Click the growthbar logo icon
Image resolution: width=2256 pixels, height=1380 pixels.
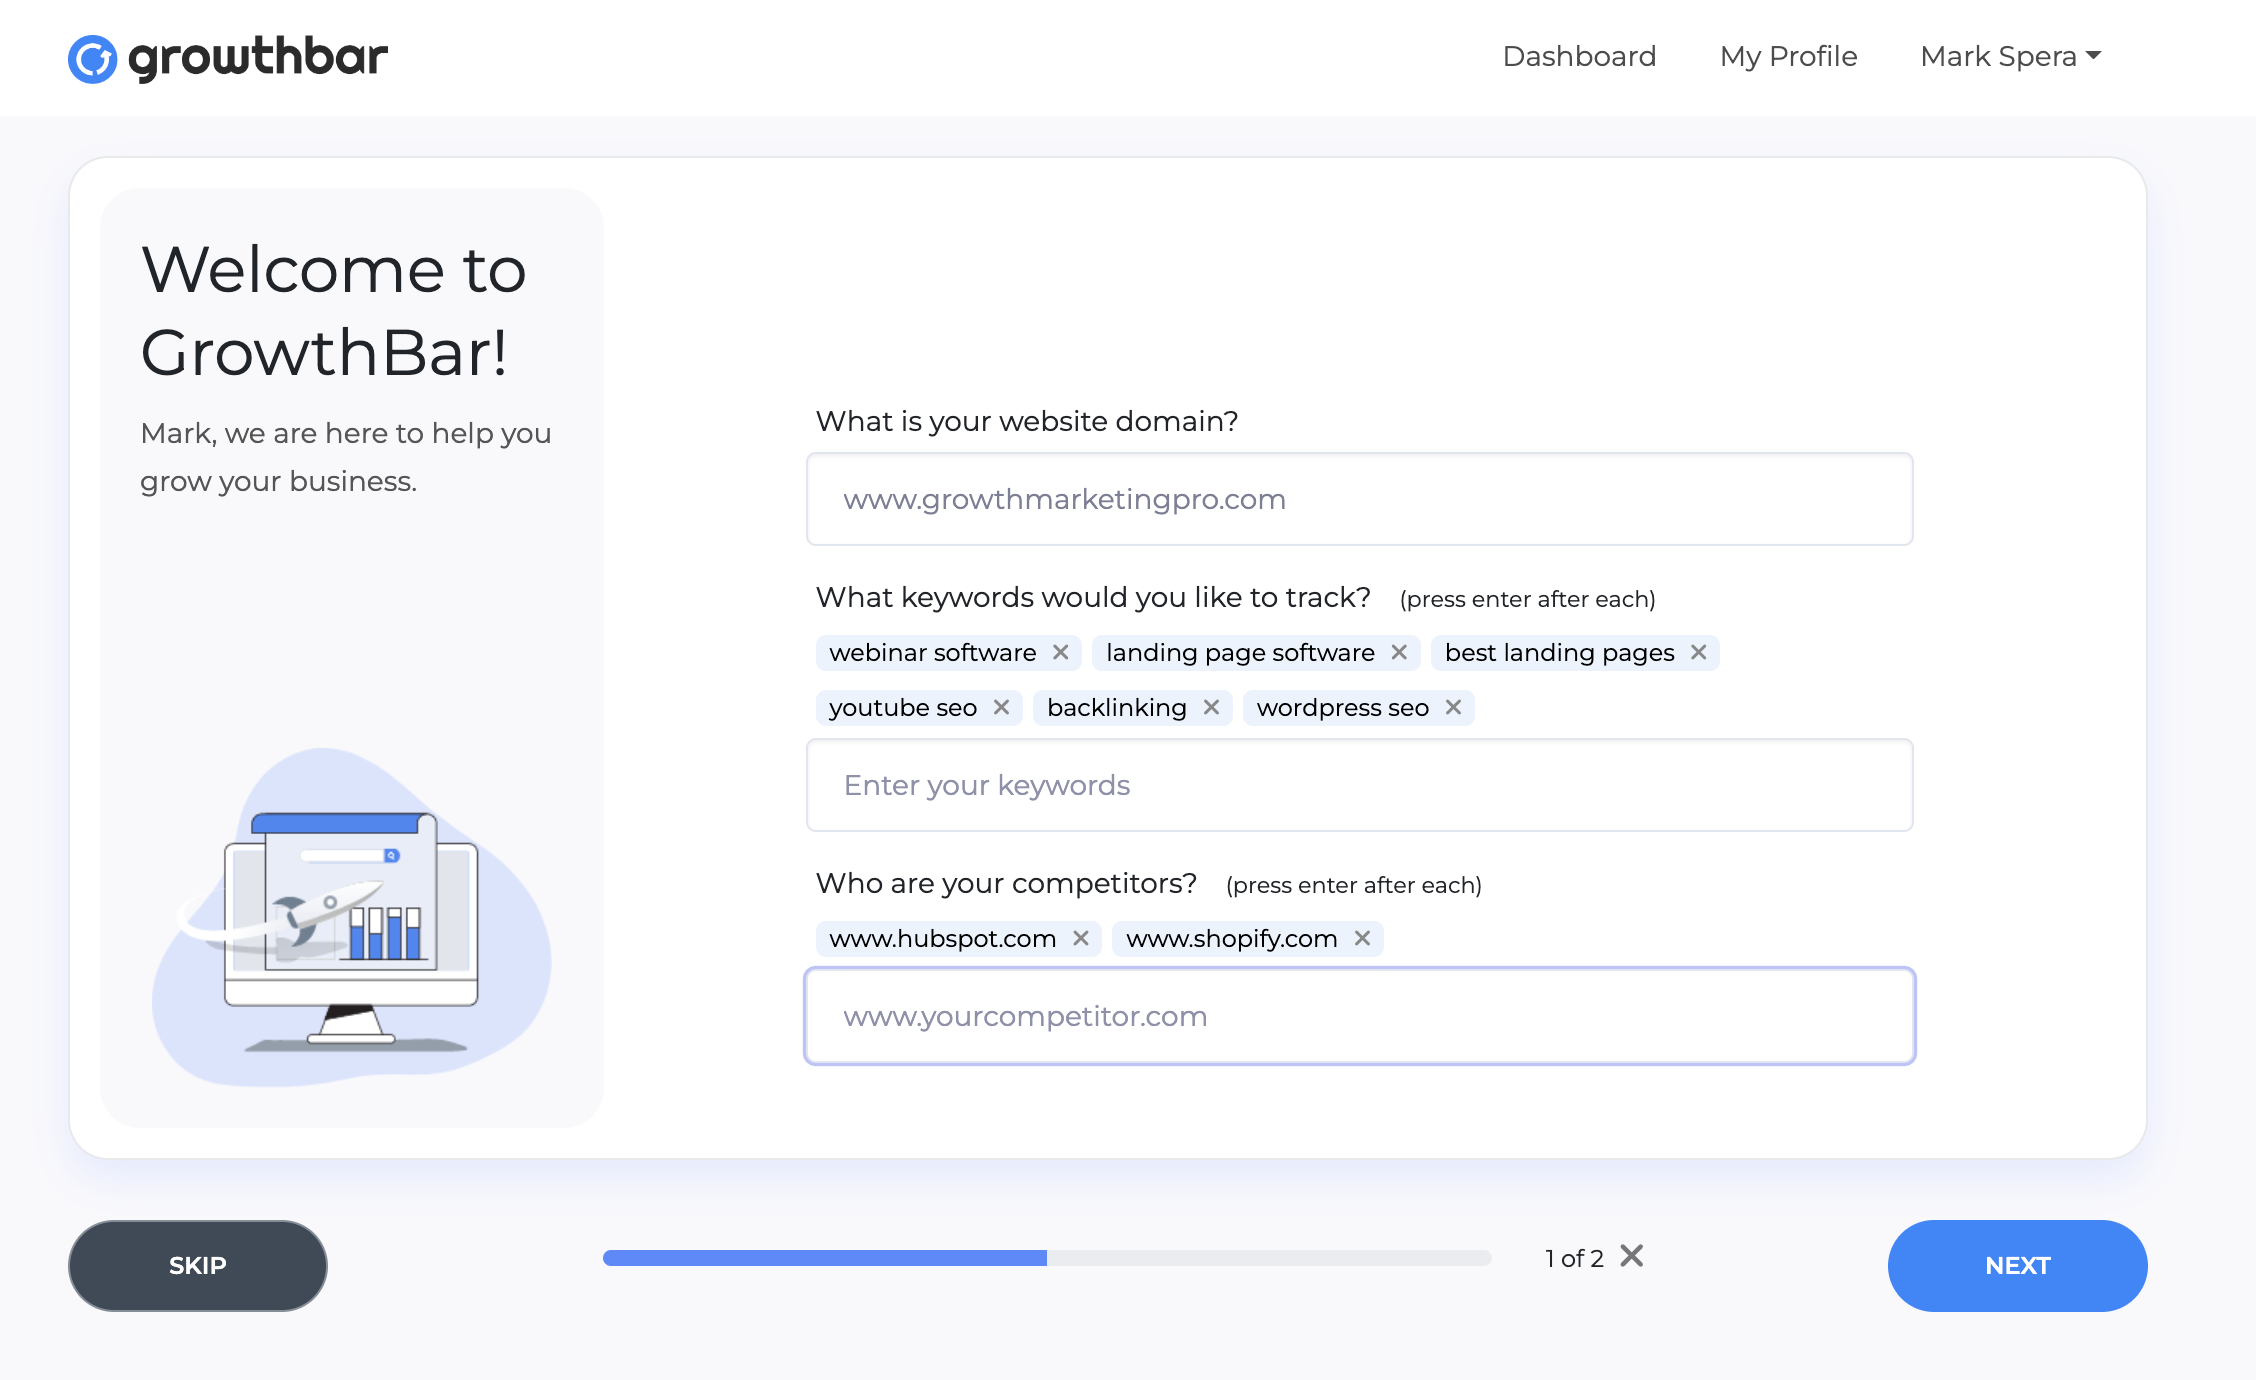click(x=93, y=59)
